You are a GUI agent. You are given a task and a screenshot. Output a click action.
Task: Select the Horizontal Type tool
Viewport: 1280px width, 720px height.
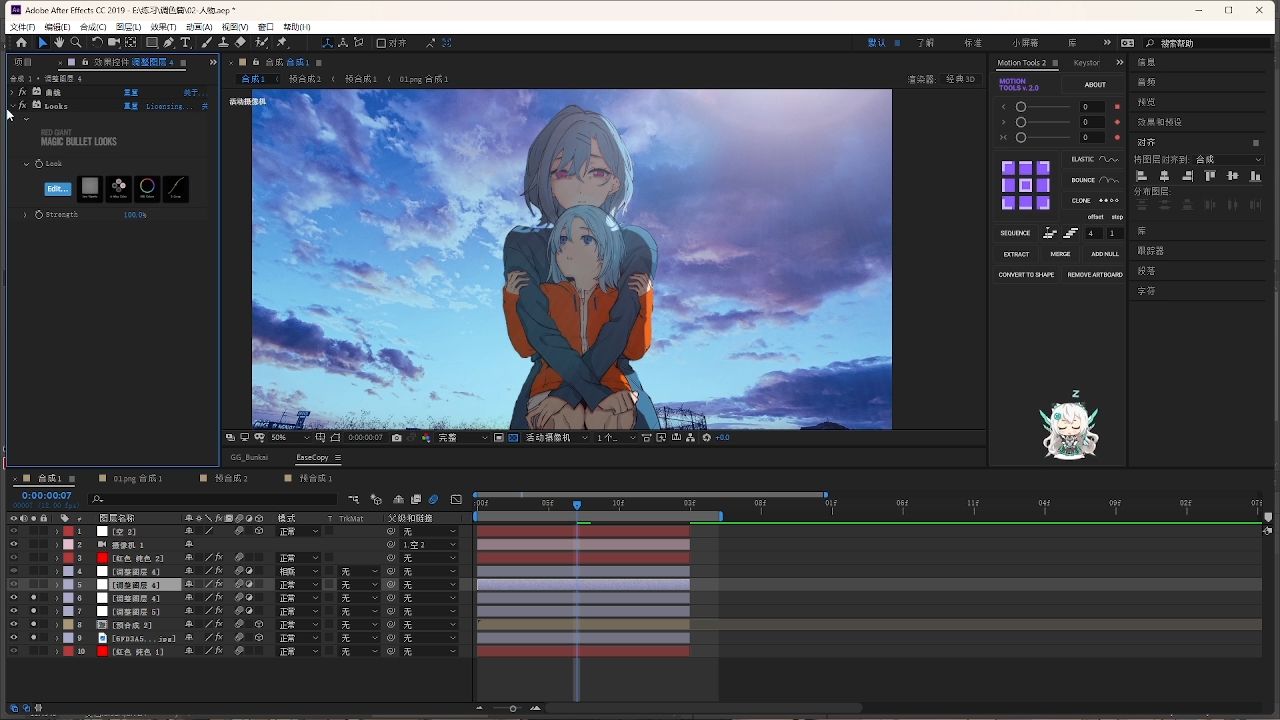[x=186, y=43]
